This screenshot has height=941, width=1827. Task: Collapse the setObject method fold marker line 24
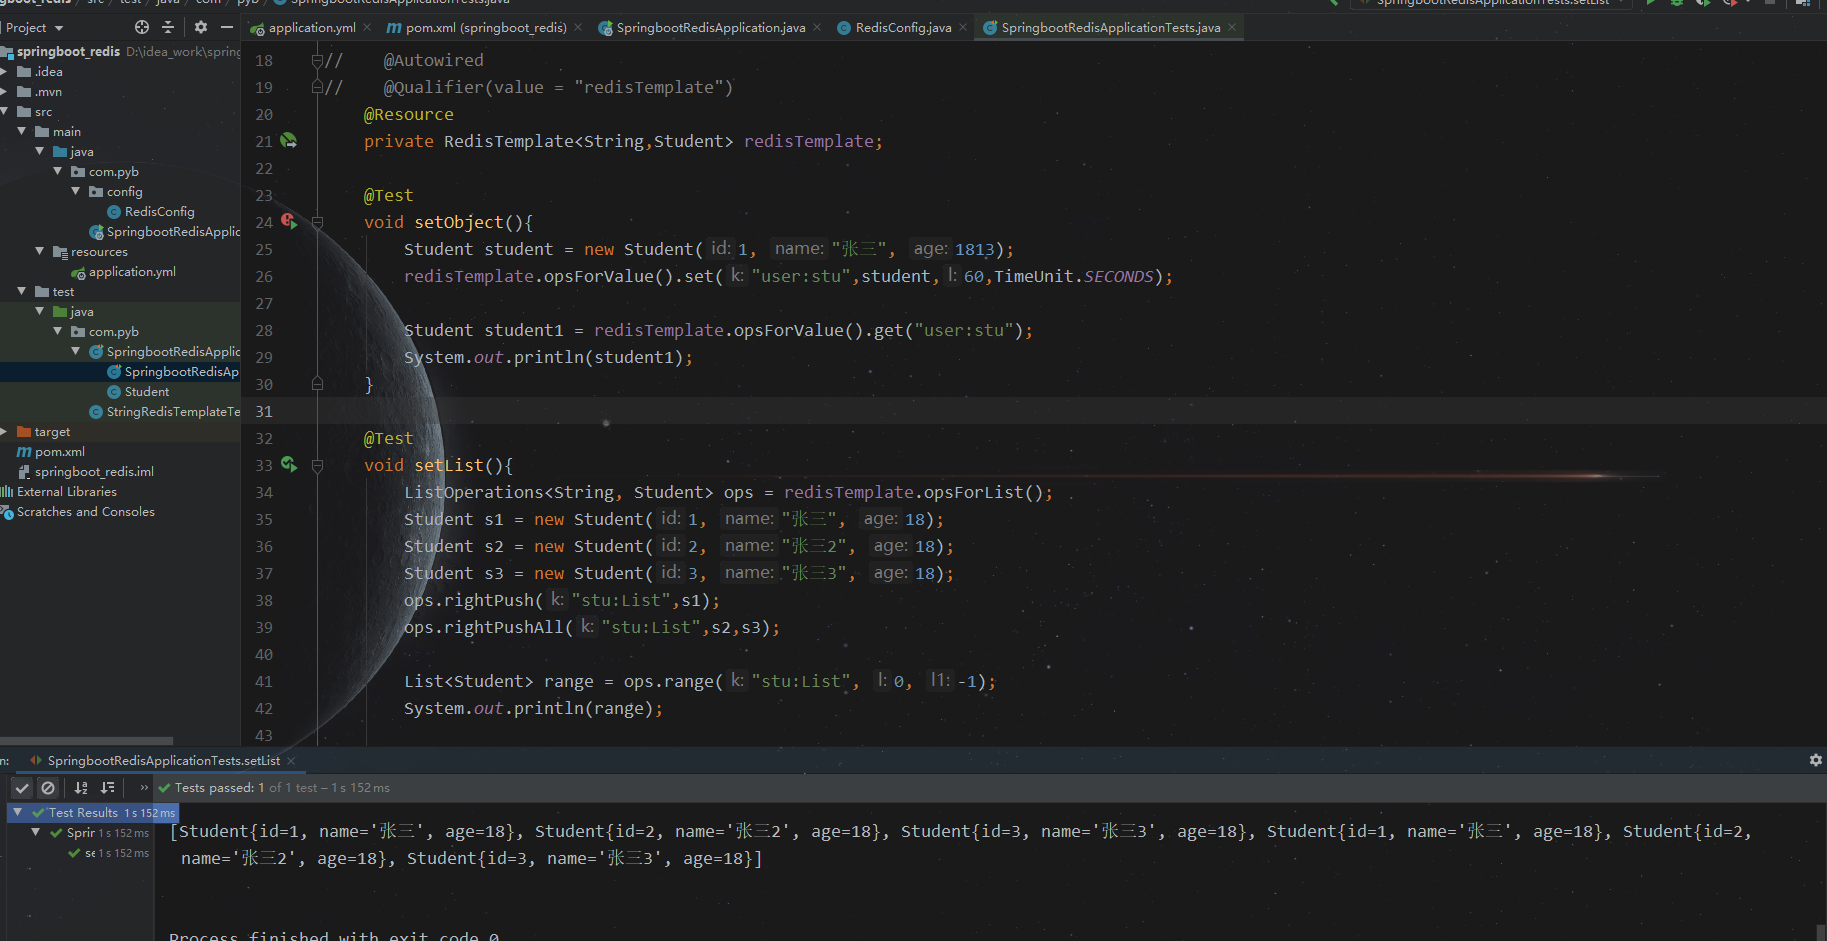(x=317, y=222)
